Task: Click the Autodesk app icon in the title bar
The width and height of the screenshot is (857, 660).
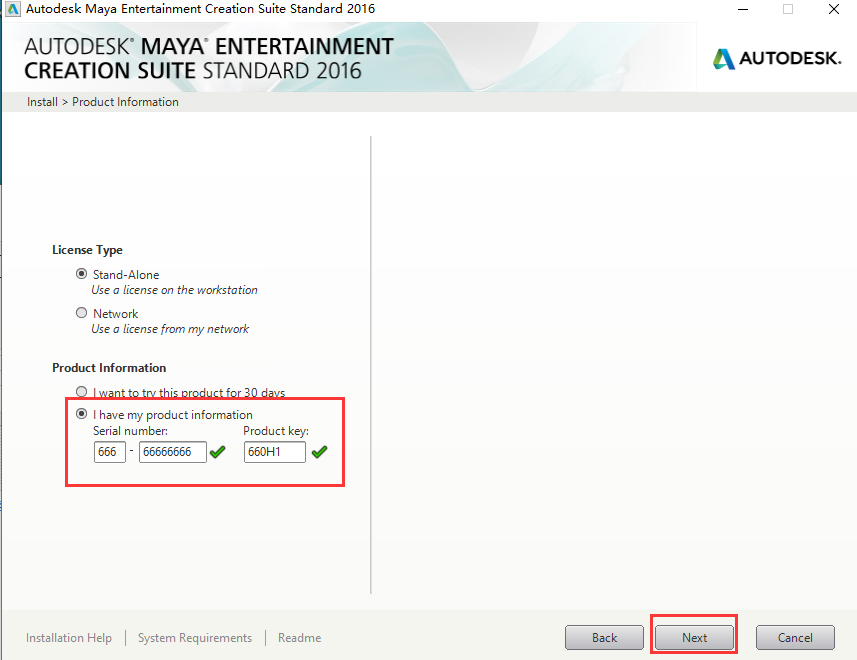Action: 13,9
